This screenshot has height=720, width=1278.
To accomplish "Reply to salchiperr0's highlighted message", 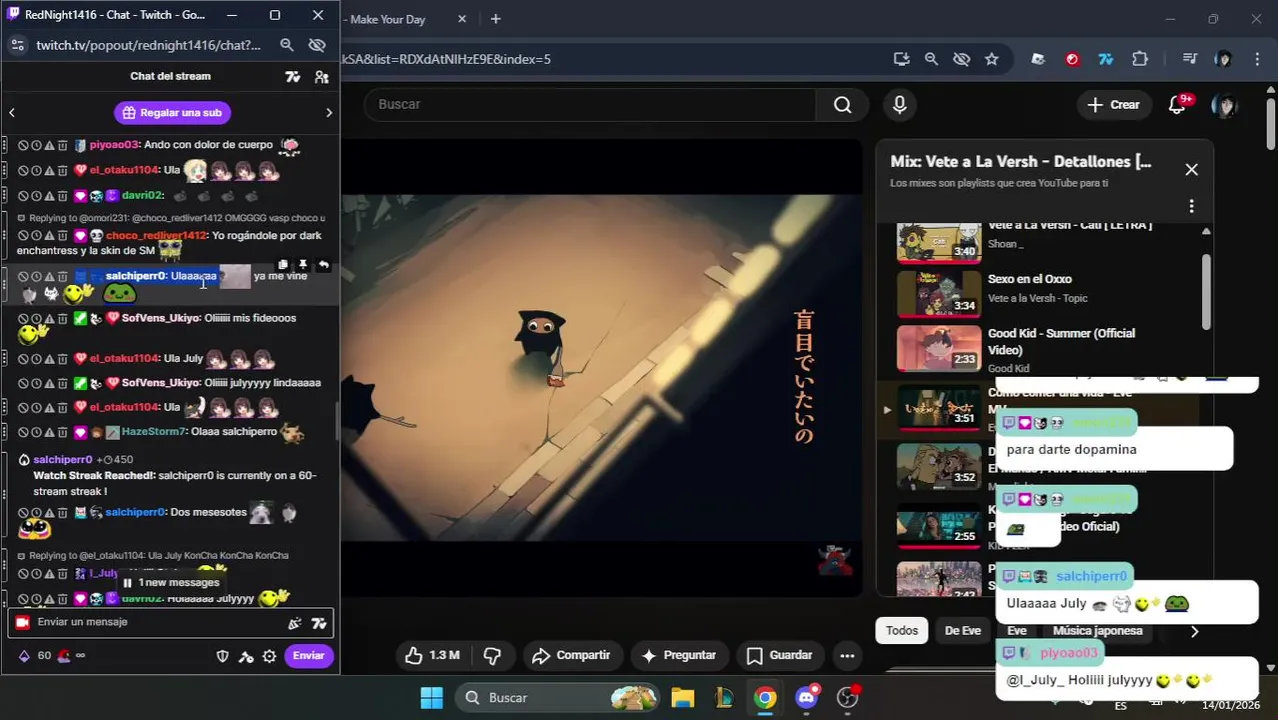I will coord(323,265).
